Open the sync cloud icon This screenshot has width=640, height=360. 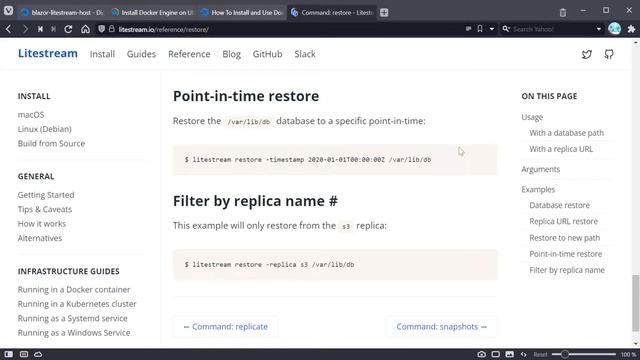click(x=38, y=354)
